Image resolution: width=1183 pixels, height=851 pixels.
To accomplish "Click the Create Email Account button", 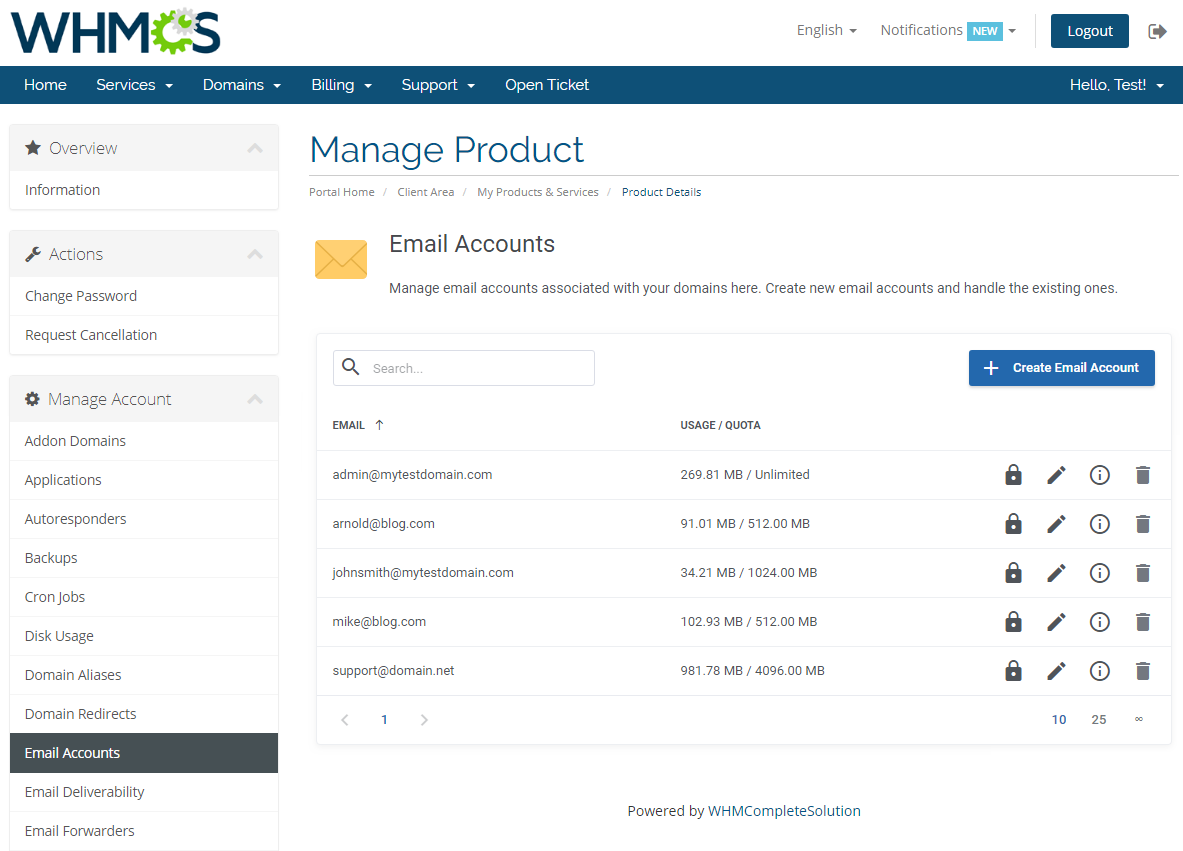I will click(1061, 367).
